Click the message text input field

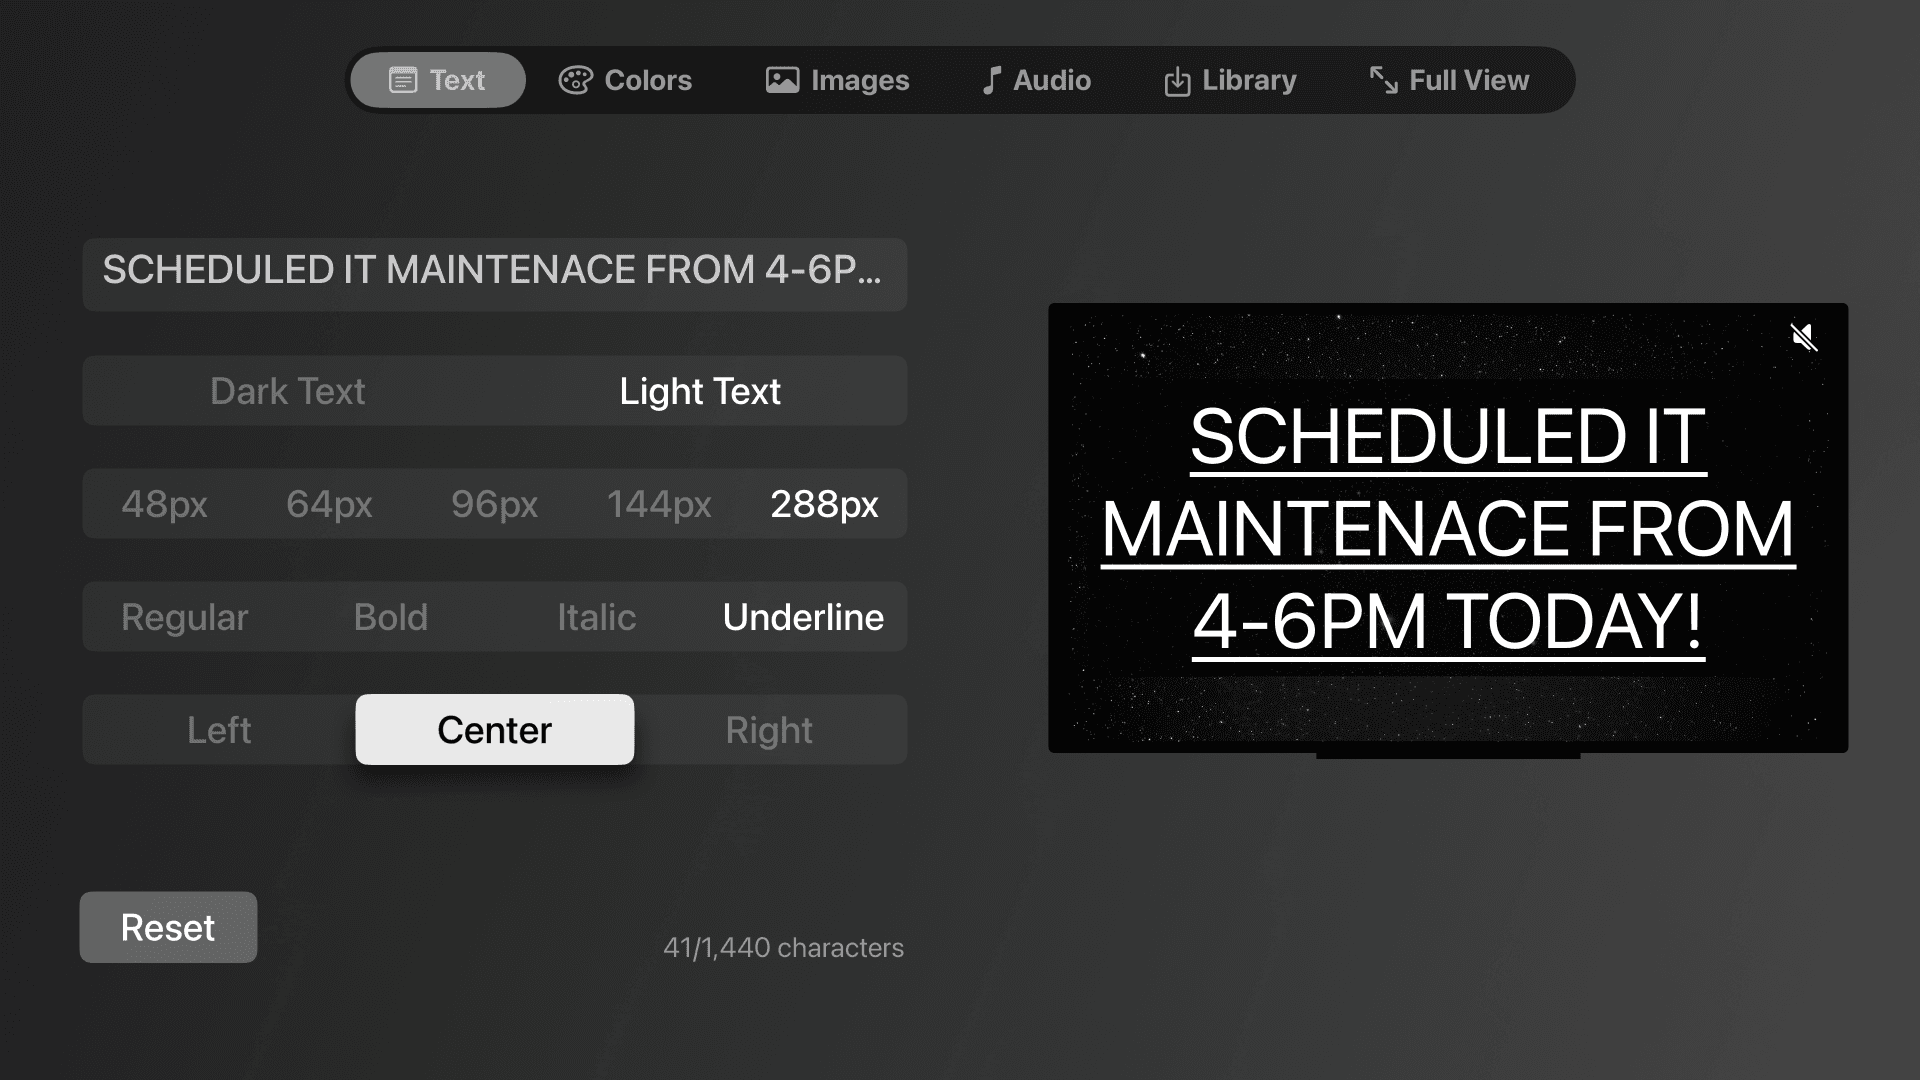pyautogui.click(x=495, y=270)
